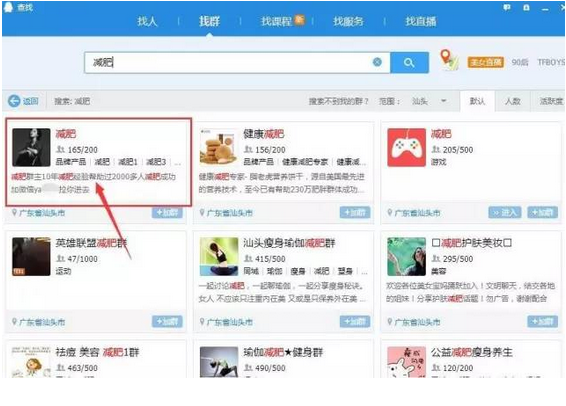Click the 进入 button on gamepad group

click(x=505, y=213)
